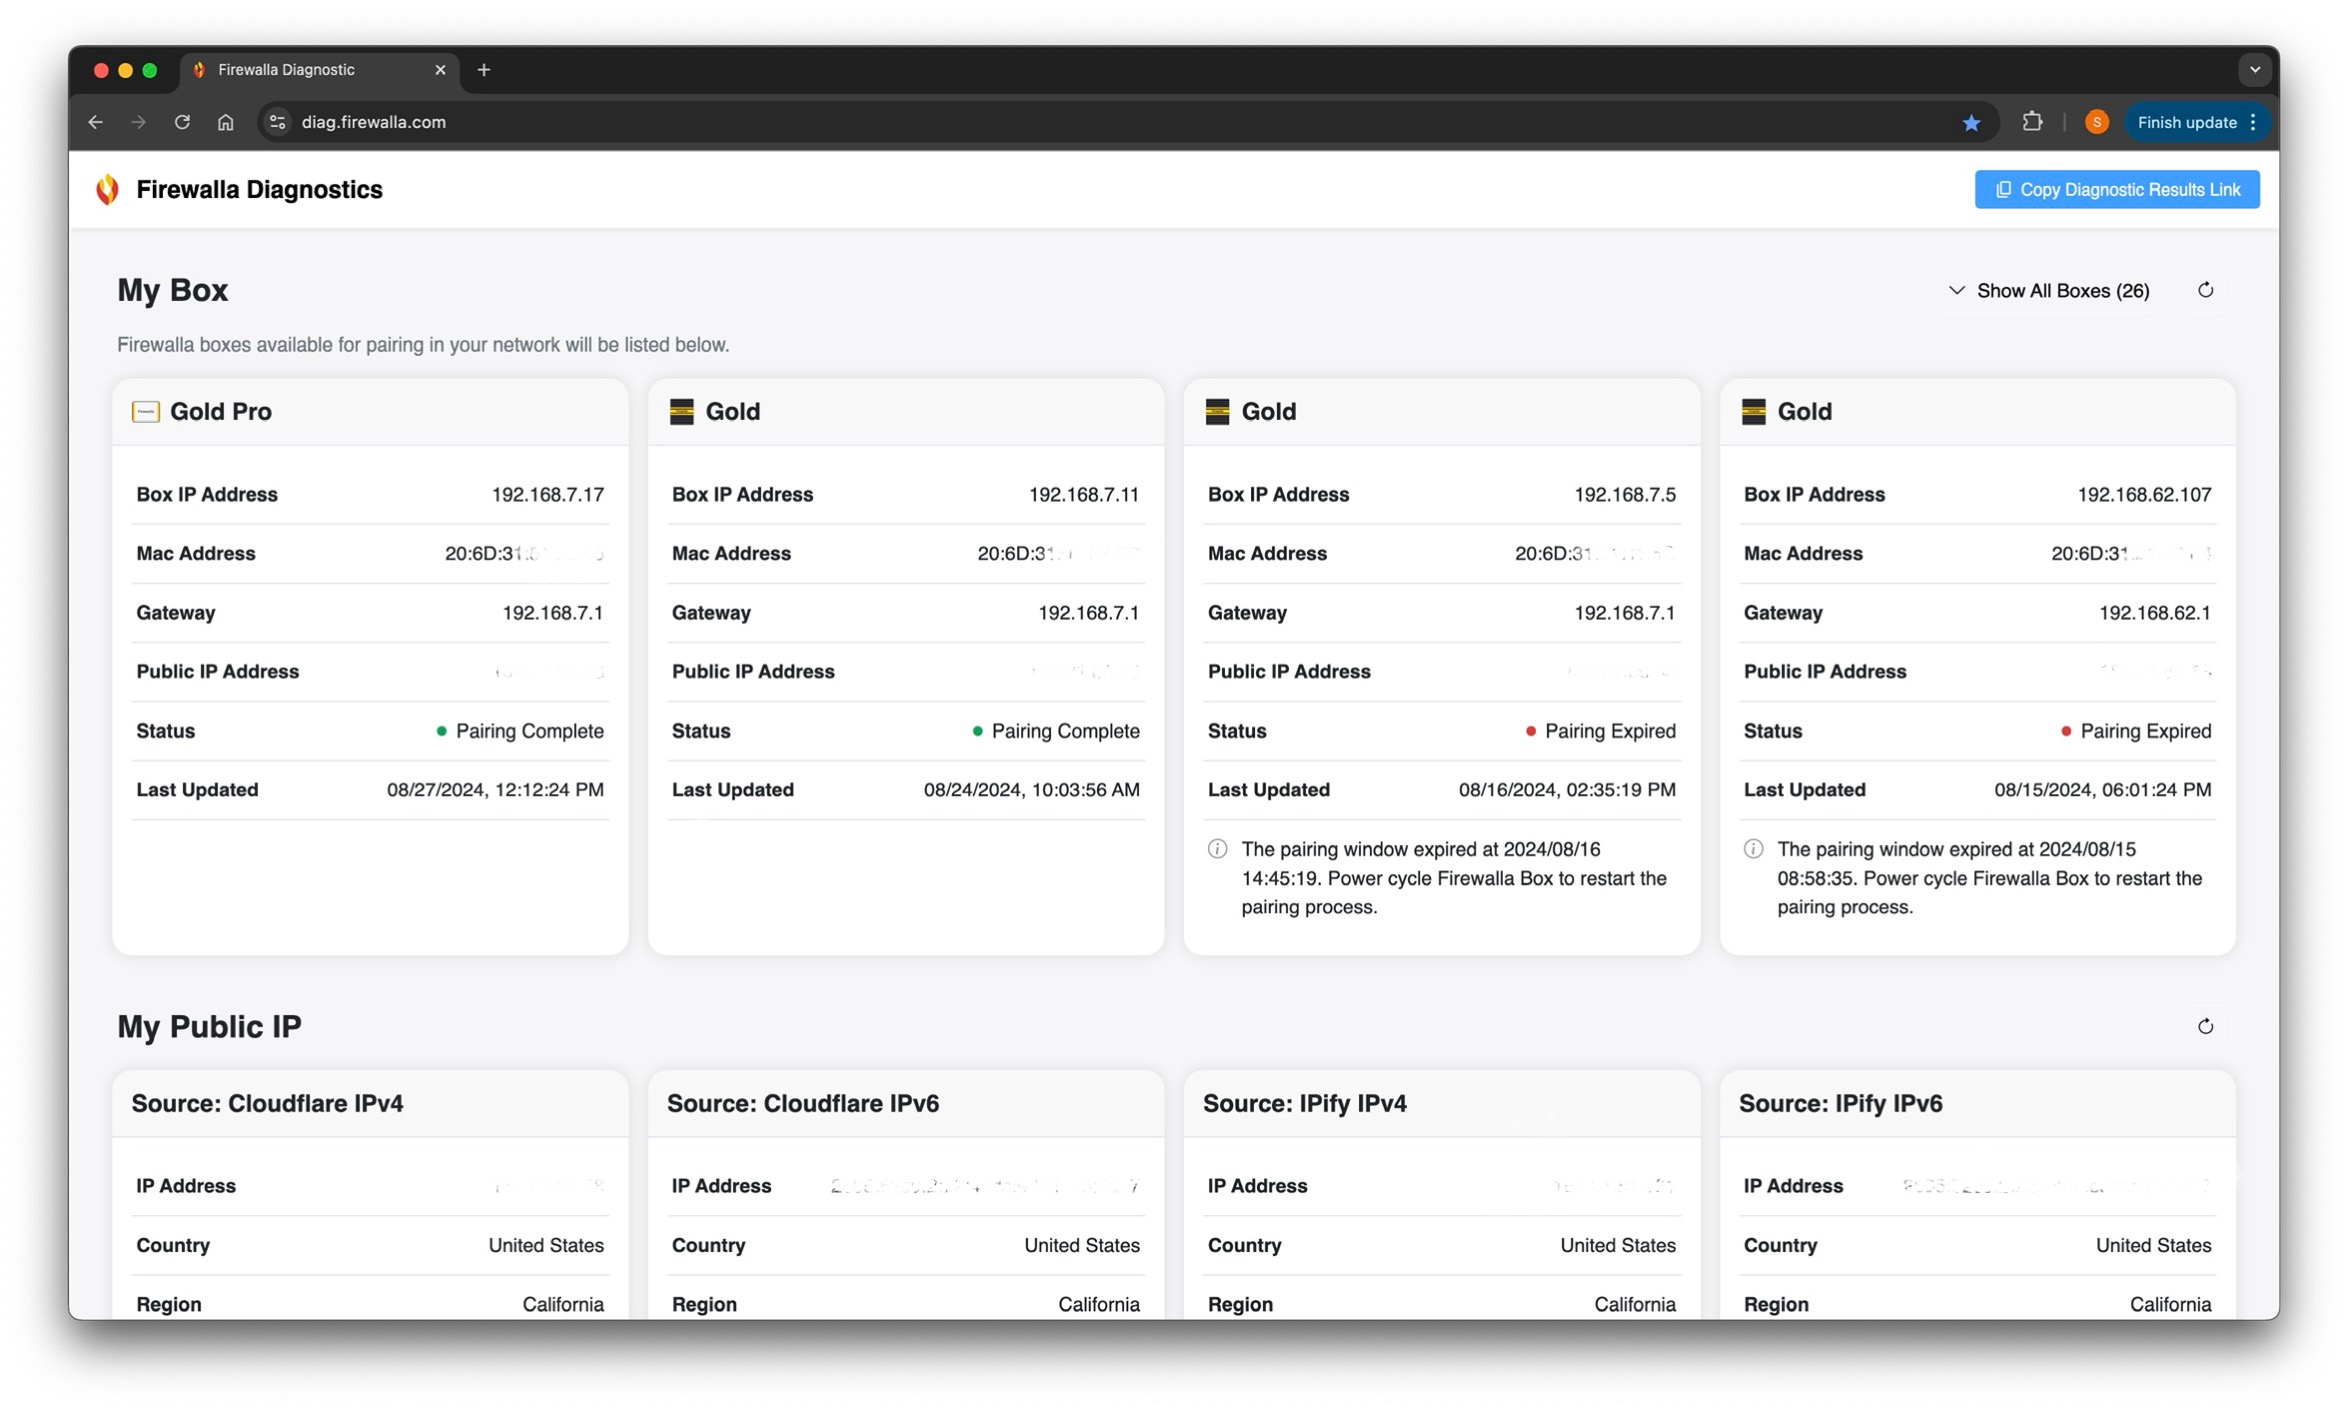Select IP address 192.168.62.107
Image resolution: width=2347 pixels, height=1410 pixels.
pyautogui.click(x=2143, y=494)
